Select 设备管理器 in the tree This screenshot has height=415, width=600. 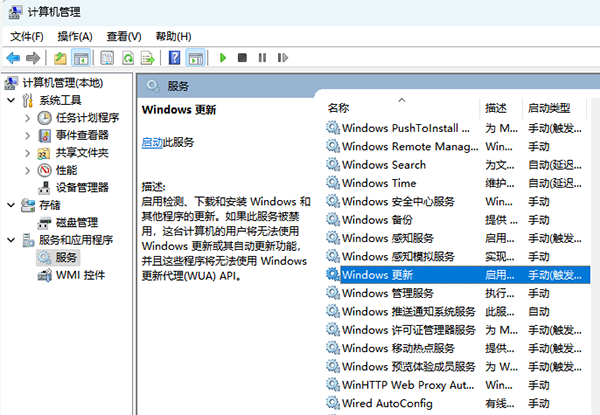point(82,187)
